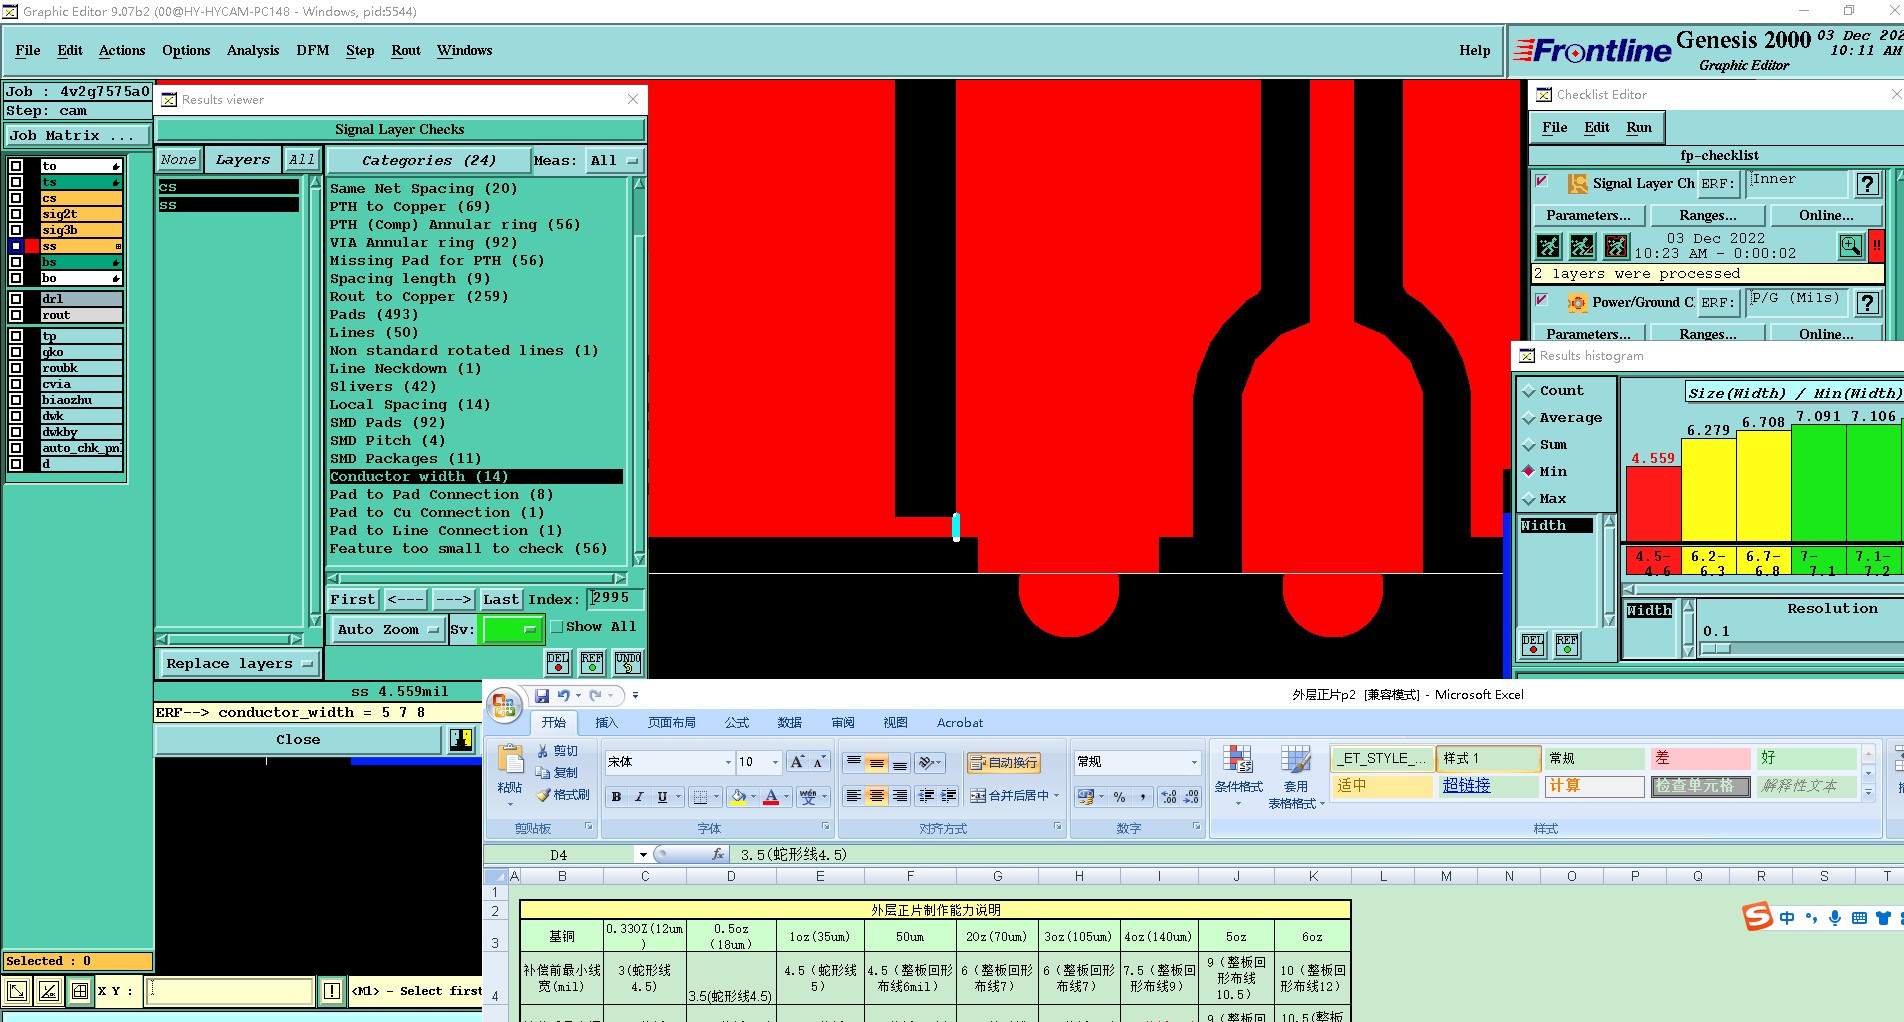This screenshot has width=1904, height=1022.
Task: Open the Excel Office button
Action: [504, 704]
